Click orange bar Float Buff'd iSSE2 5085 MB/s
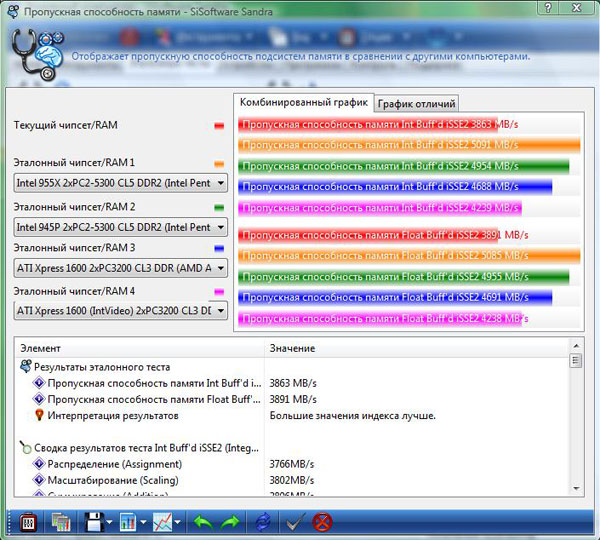The width and height of the screenshot is (600, 540). pos(409,256)
